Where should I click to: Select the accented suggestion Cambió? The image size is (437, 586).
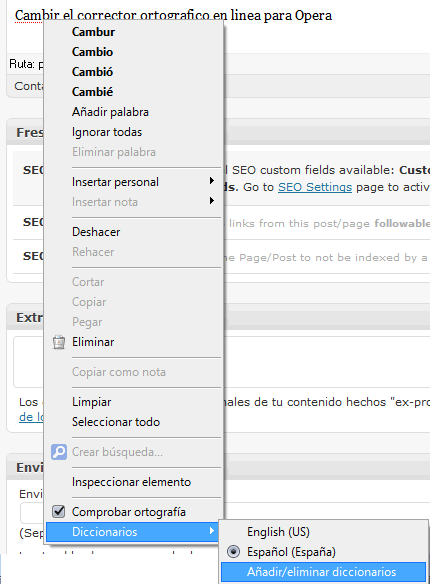[x=92, y=72]
